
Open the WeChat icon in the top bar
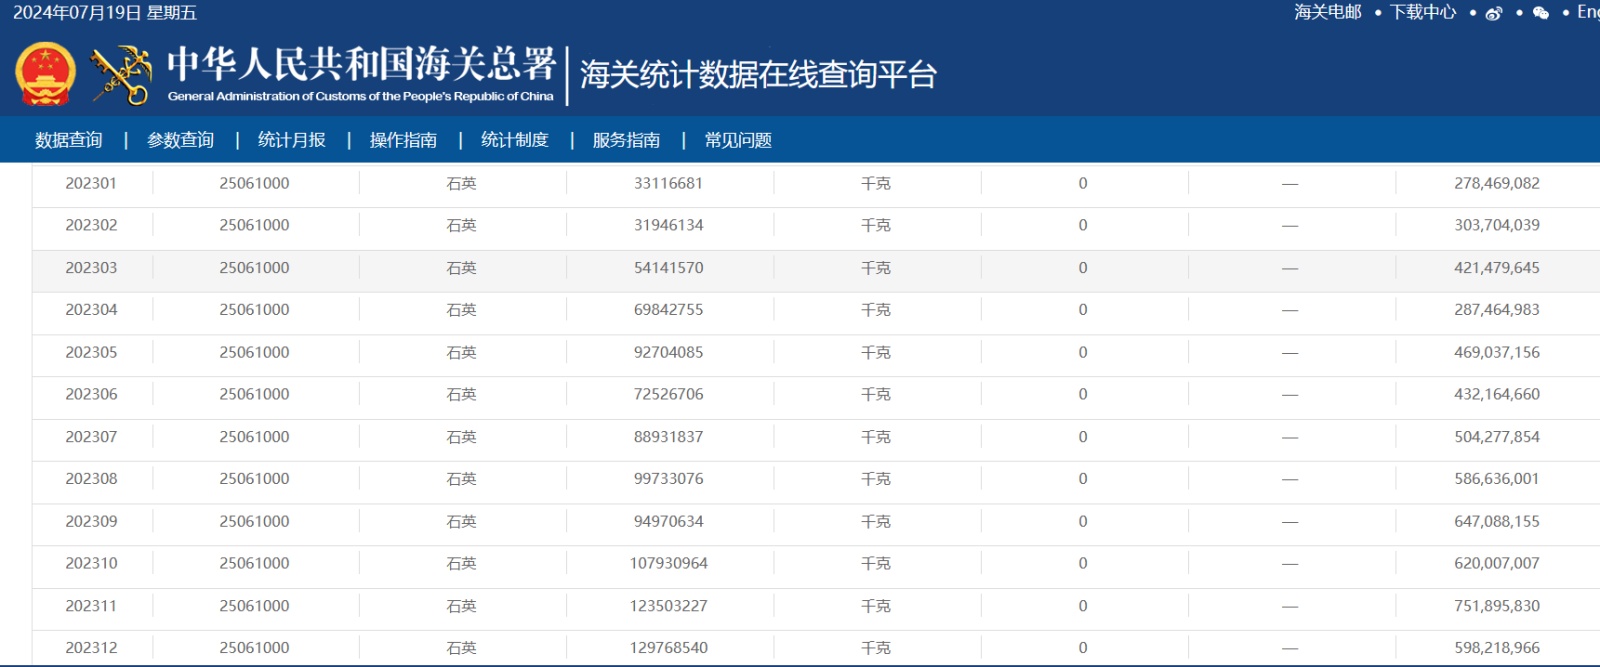[x=1541, y=13]
